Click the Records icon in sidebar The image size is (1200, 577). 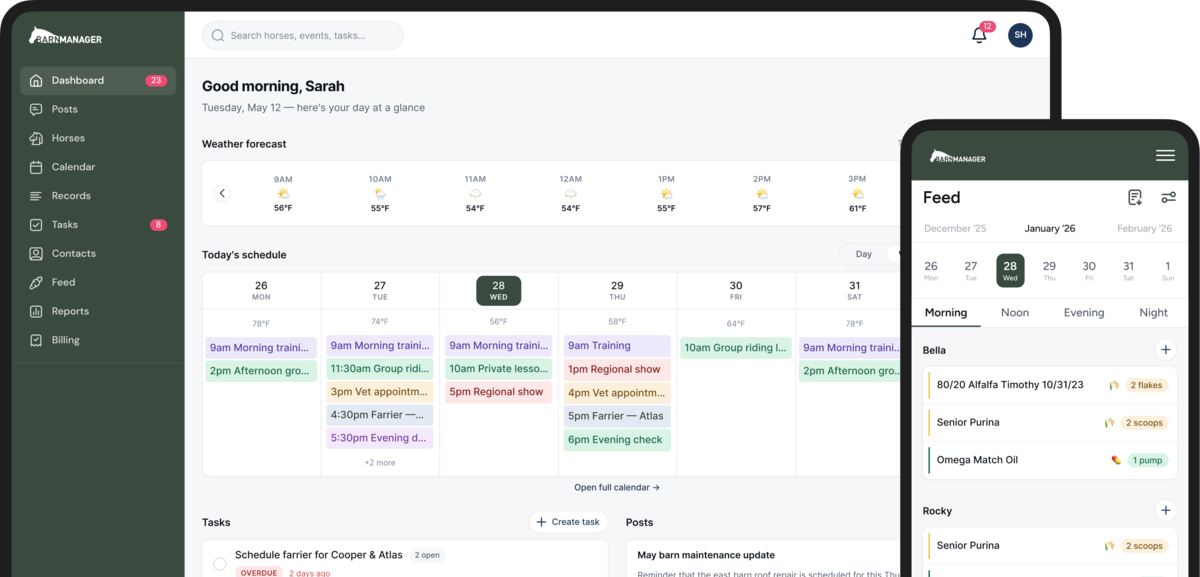coord(36,196)
